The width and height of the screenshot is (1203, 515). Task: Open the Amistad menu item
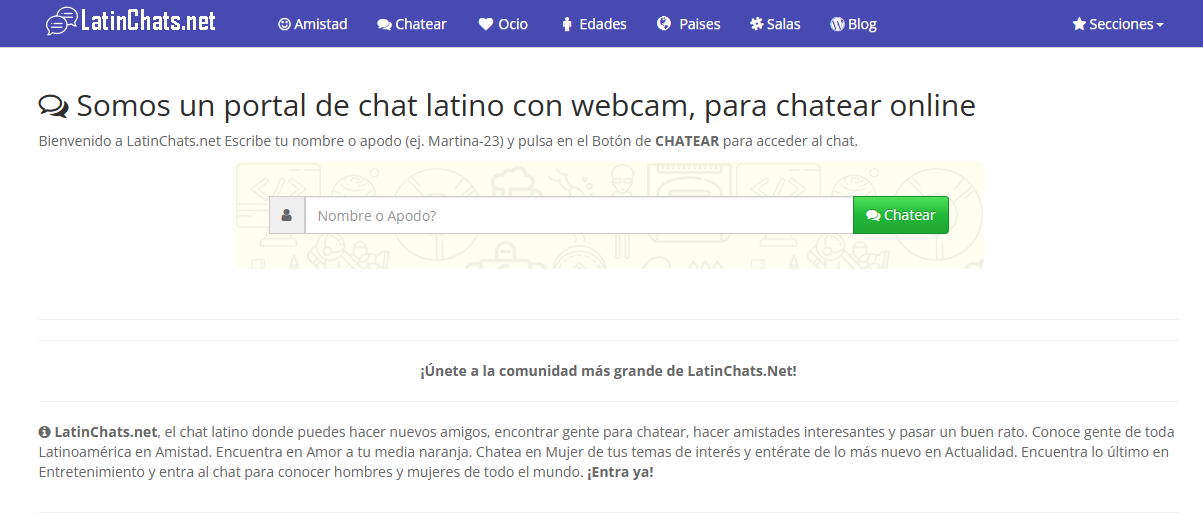point(313,24)
